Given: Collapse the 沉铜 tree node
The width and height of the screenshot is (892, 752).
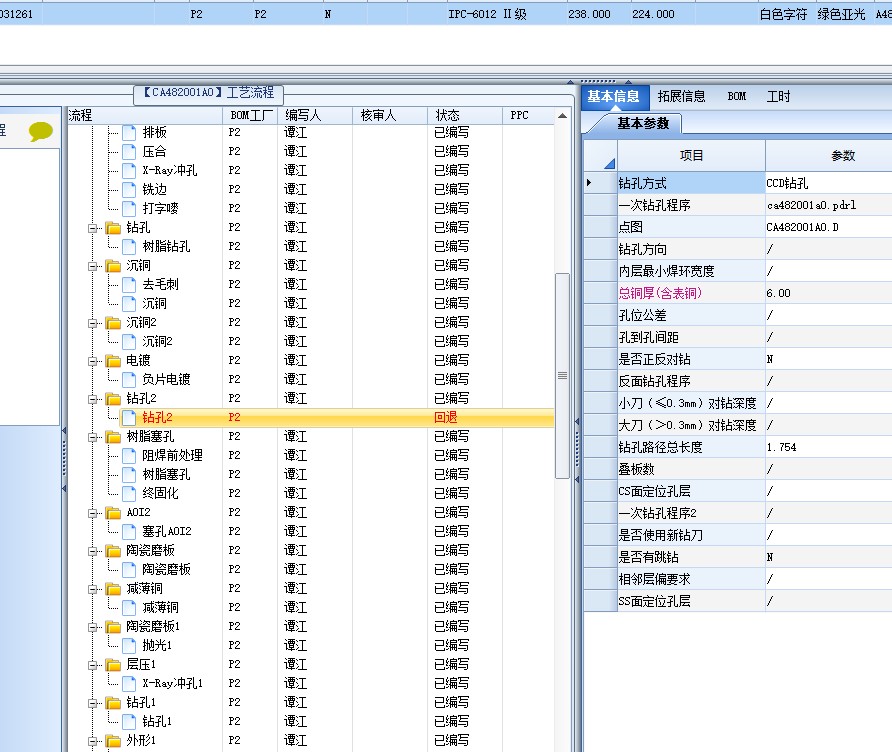Looking at the screenshot, I should pyautogui.click(x=92, y=266).
